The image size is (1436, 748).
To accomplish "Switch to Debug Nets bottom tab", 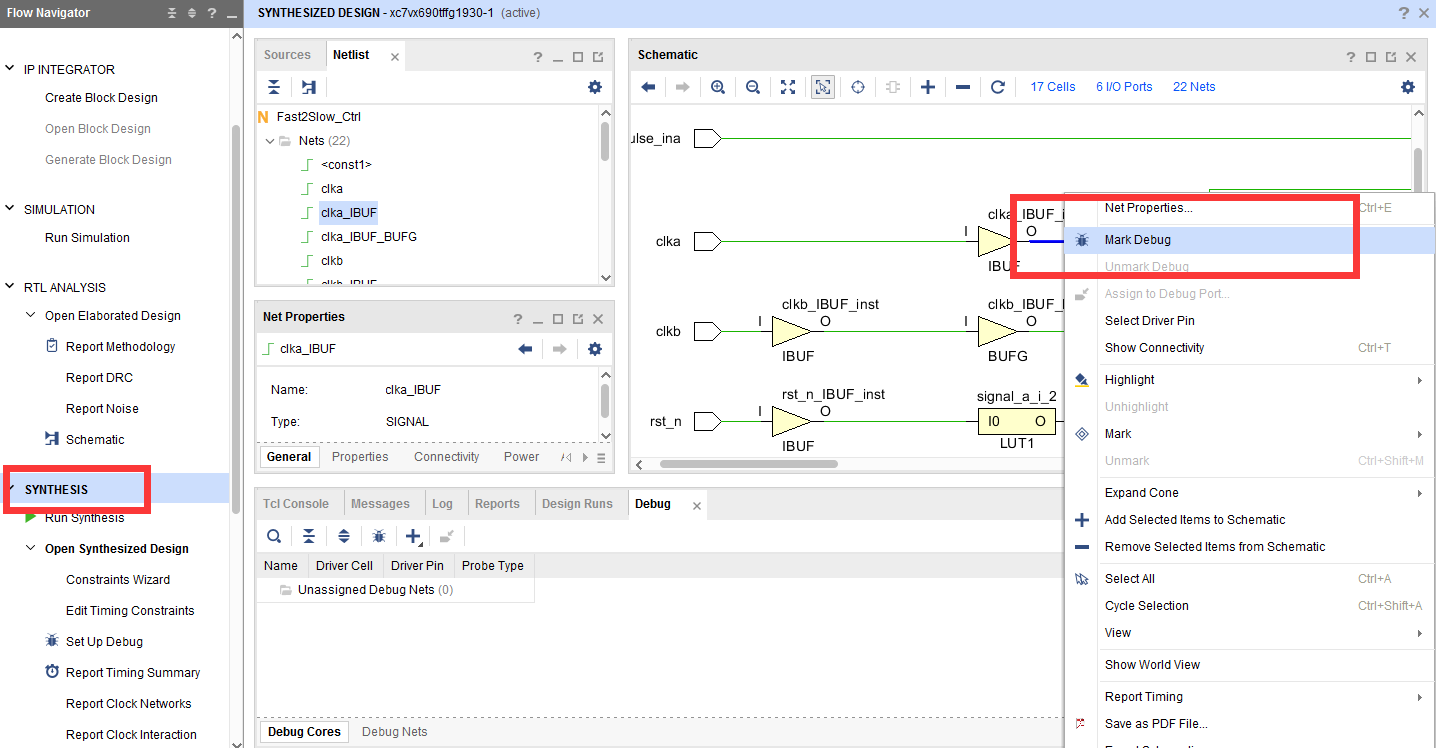I will pos(394,732).
